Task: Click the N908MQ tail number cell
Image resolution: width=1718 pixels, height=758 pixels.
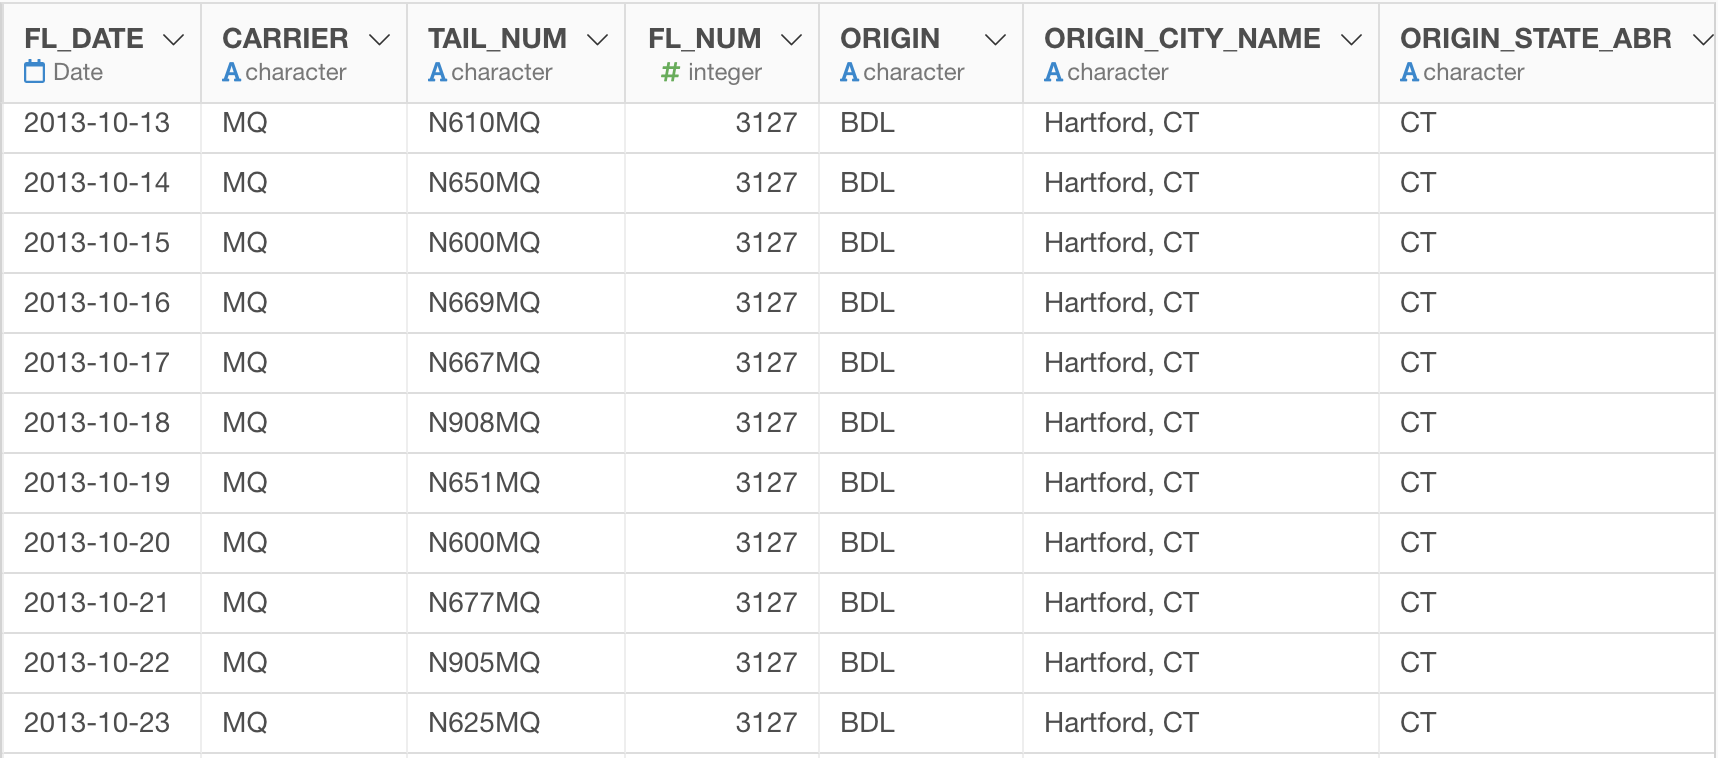Action: (x=484, y=423)
